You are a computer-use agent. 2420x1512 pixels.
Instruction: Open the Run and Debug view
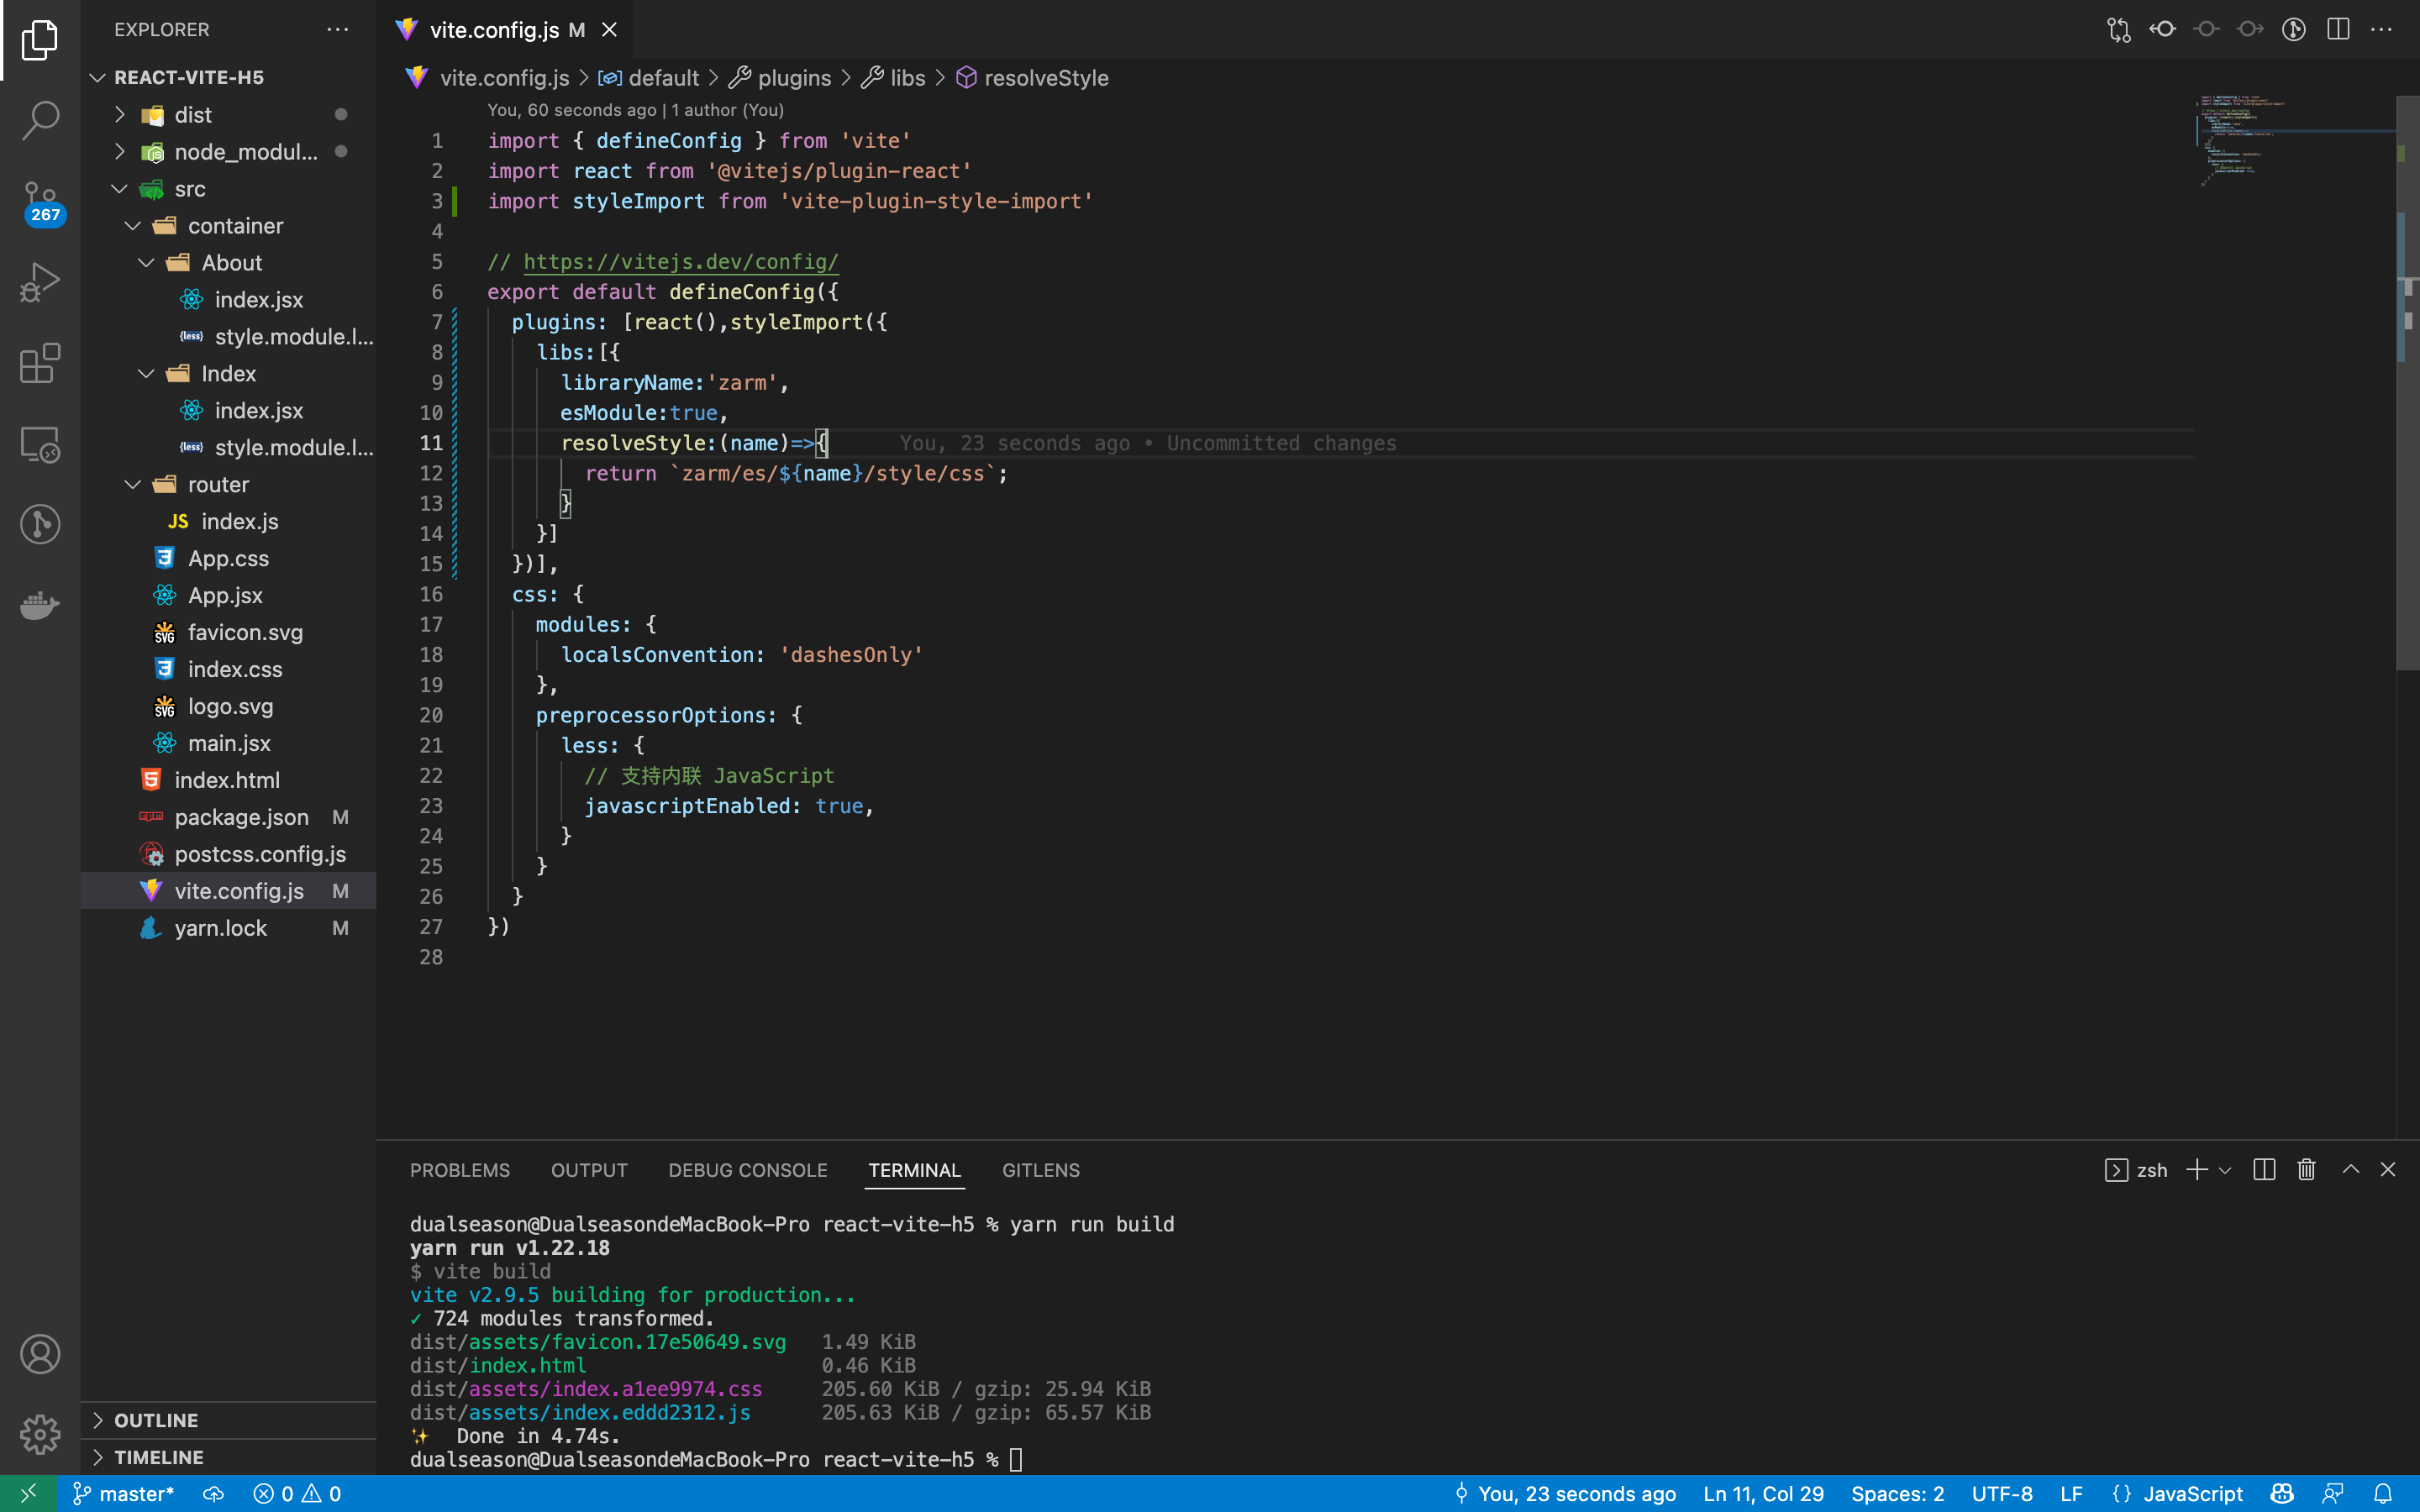pos(40,282)
